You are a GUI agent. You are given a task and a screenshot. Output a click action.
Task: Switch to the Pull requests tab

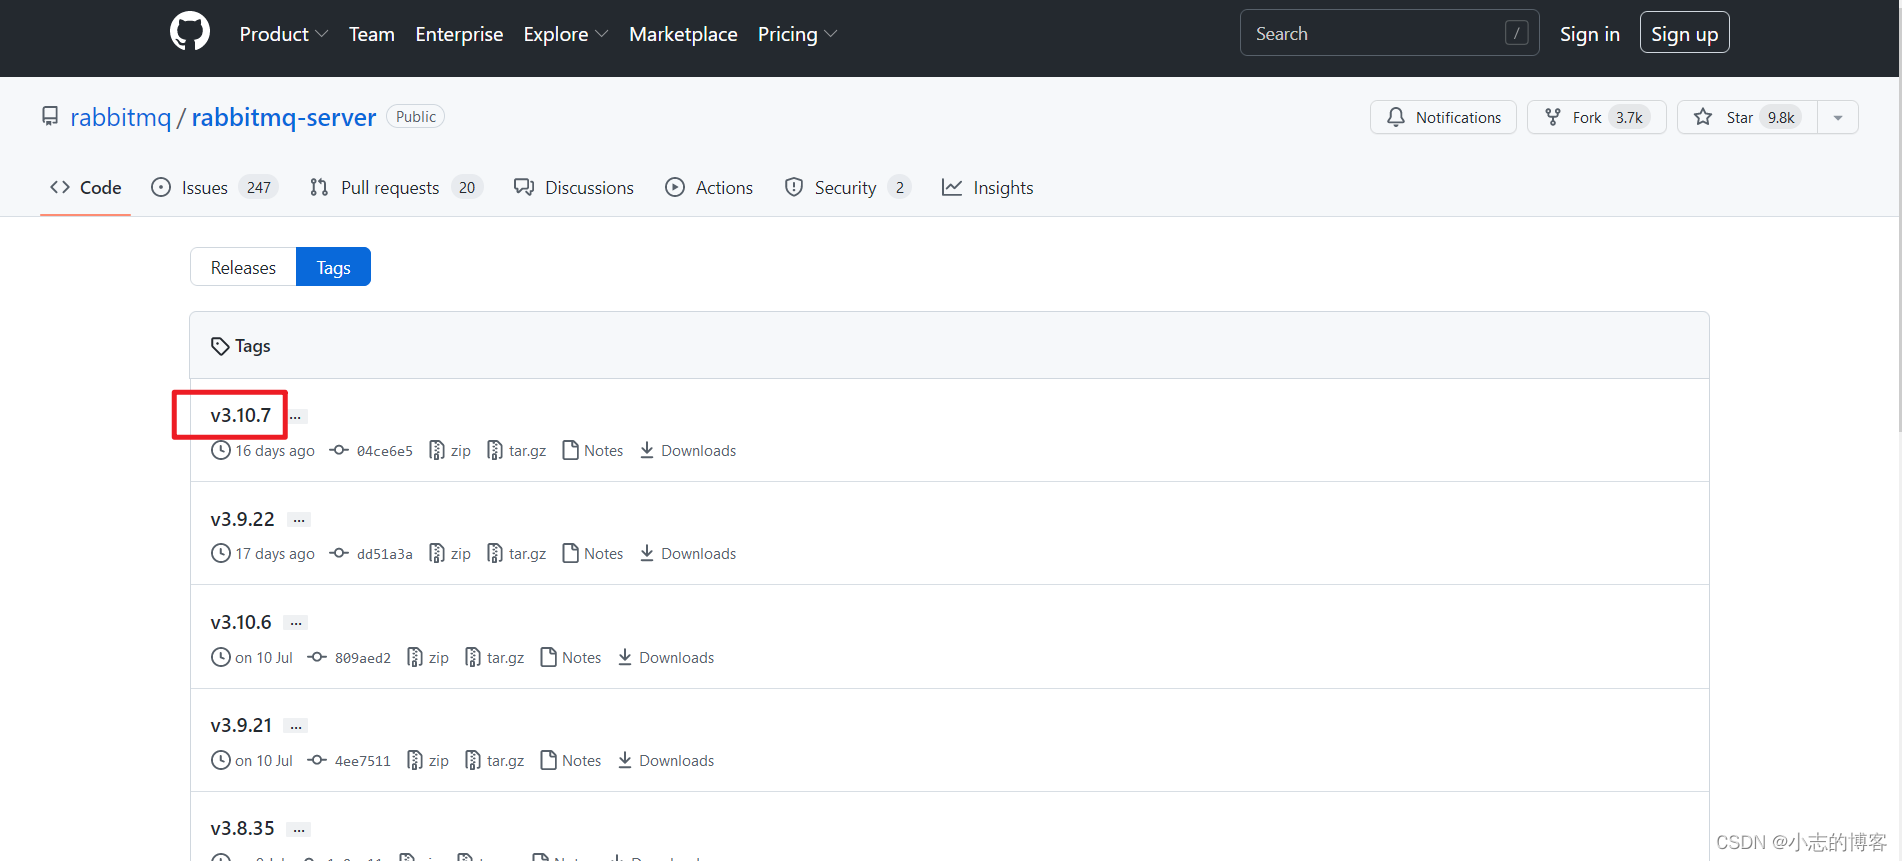pyautogui.click(x=396, y=187)
